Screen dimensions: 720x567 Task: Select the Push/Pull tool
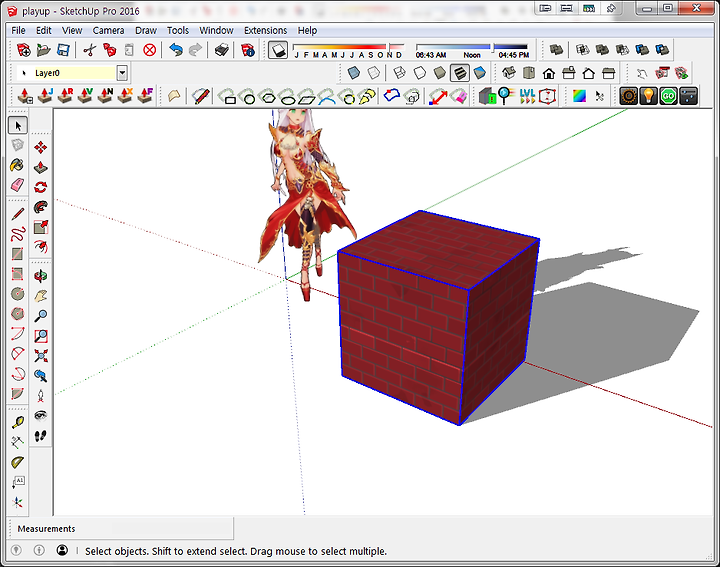coord(41,167)
